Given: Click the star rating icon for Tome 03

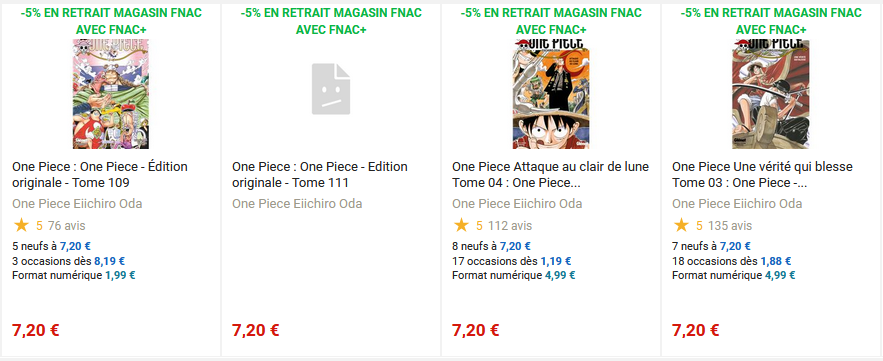Looking at the screenshot, I should click(681, 226).
